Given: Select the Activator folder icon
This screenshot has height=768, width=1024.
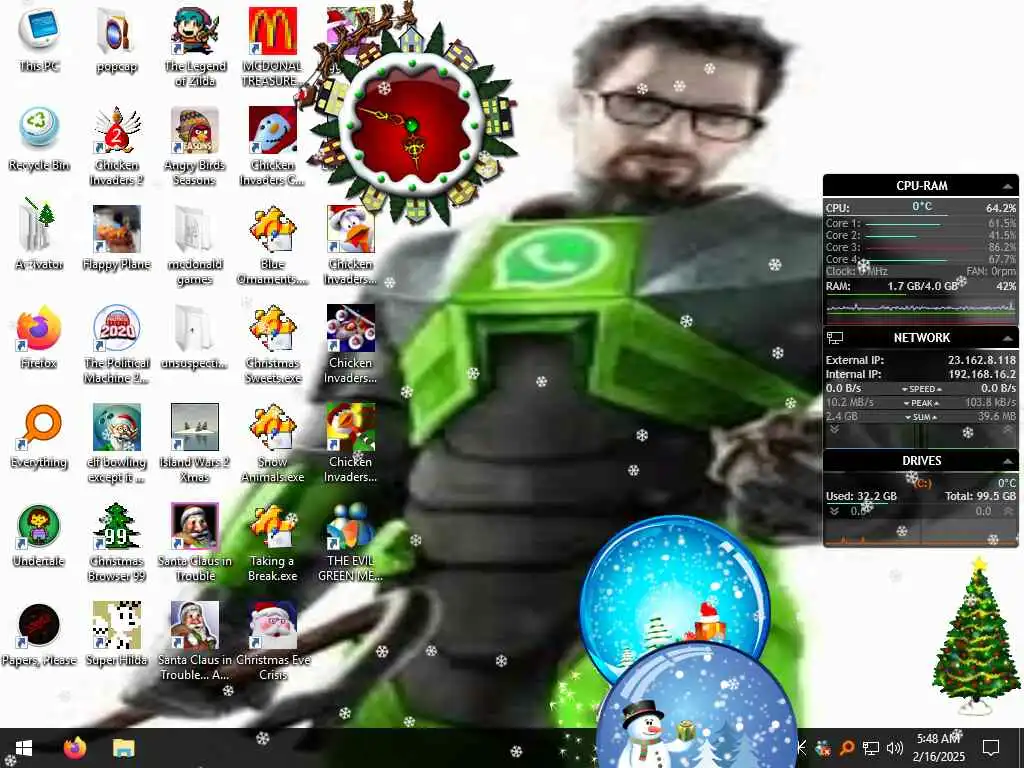Looking at the screenshot, I should coord(39,236).
